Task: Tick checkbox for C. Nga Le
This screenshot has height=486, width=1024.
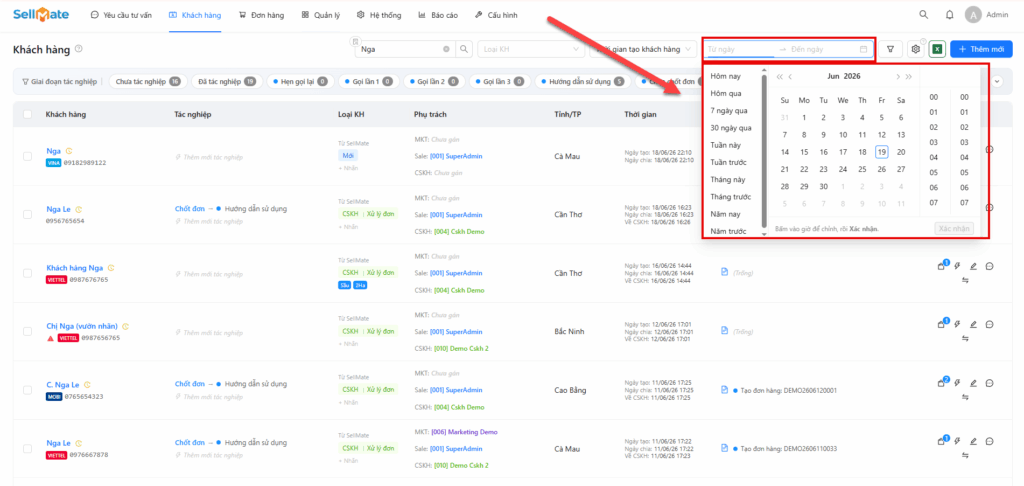Action: coord(27,390)
